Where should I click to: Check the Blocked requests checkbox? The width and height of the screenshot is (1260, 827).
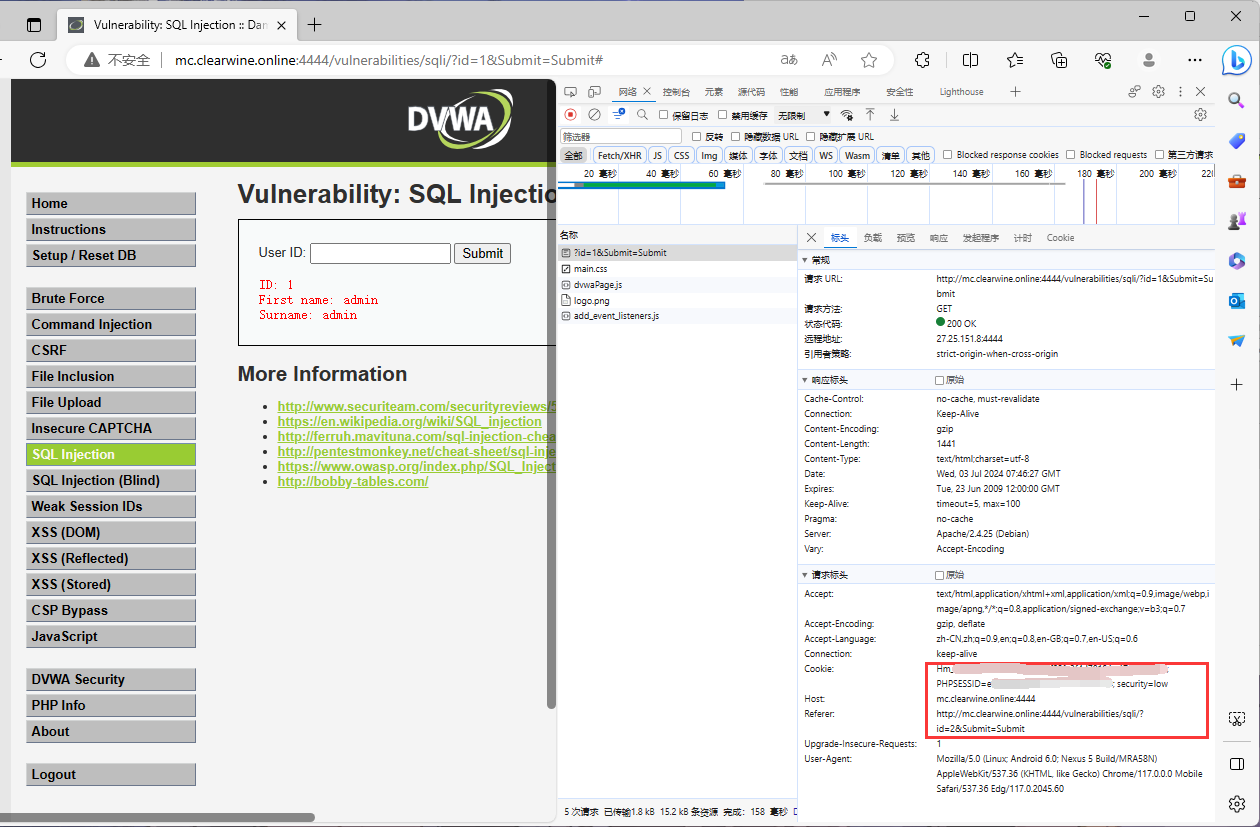(1071, 155)
